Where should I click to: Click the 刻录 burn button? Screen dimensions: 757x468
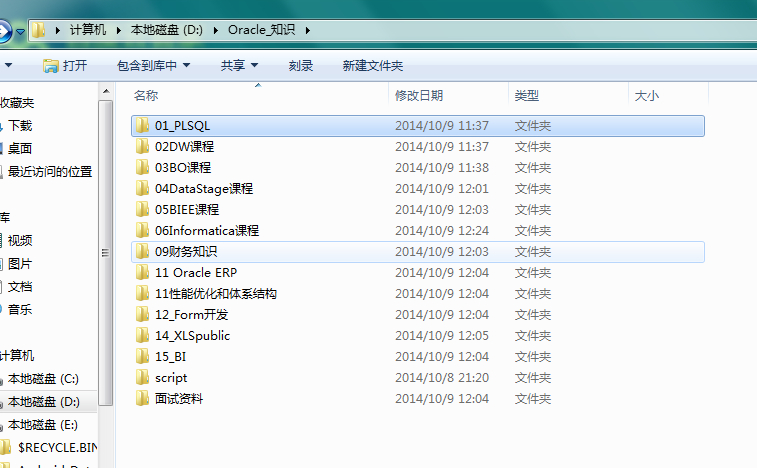coord(301,66)
